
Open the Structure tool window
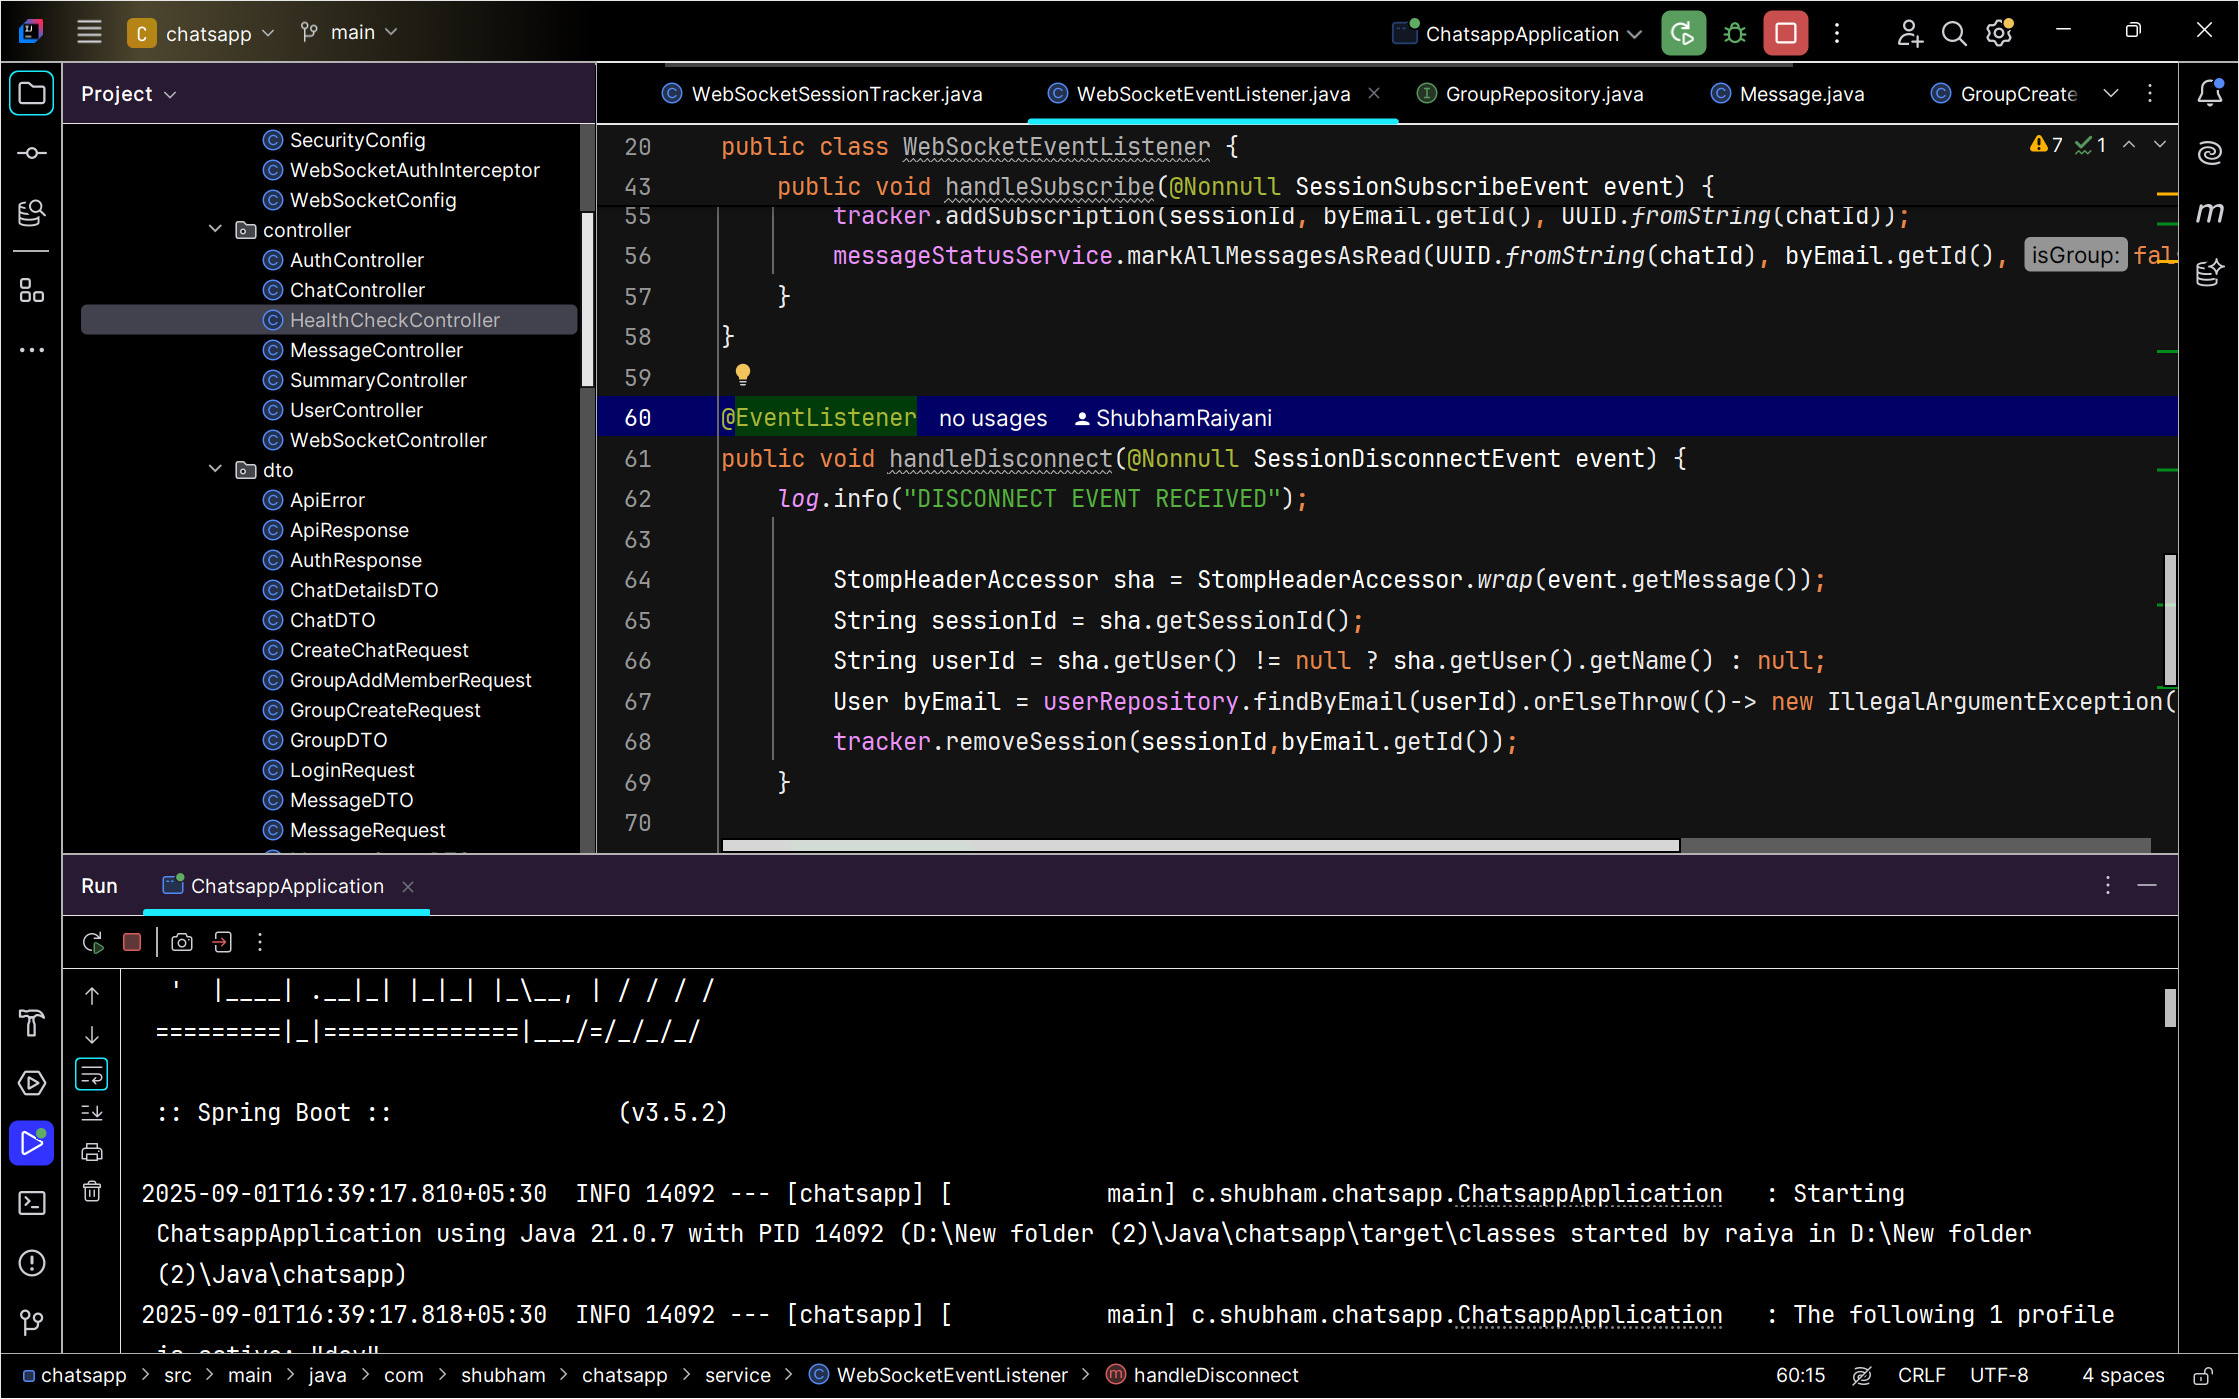point(32,291)
